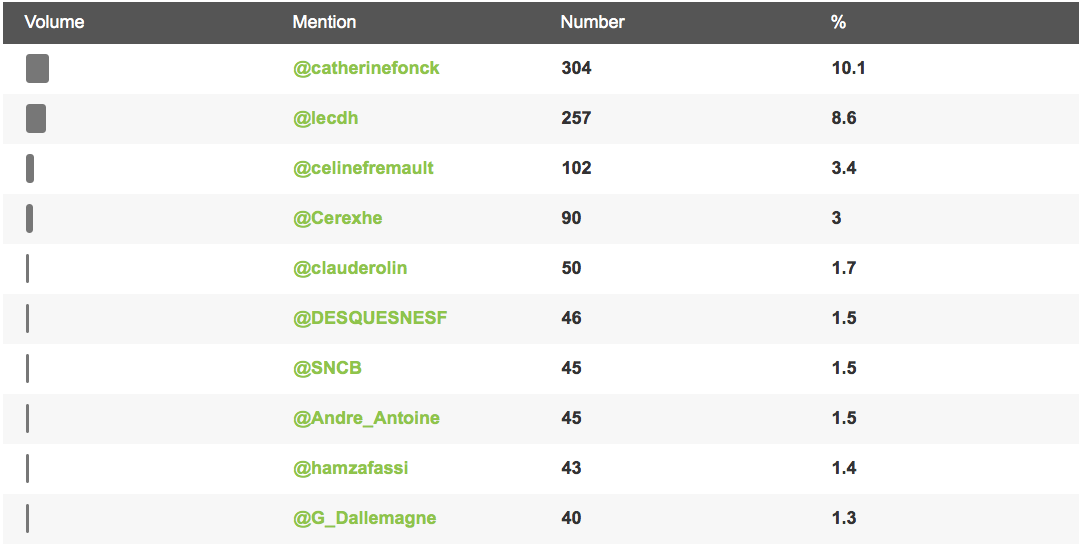Click the 8.6 percentage cell
Viewport: 1080px width, 548px height.
coord(844,118)
